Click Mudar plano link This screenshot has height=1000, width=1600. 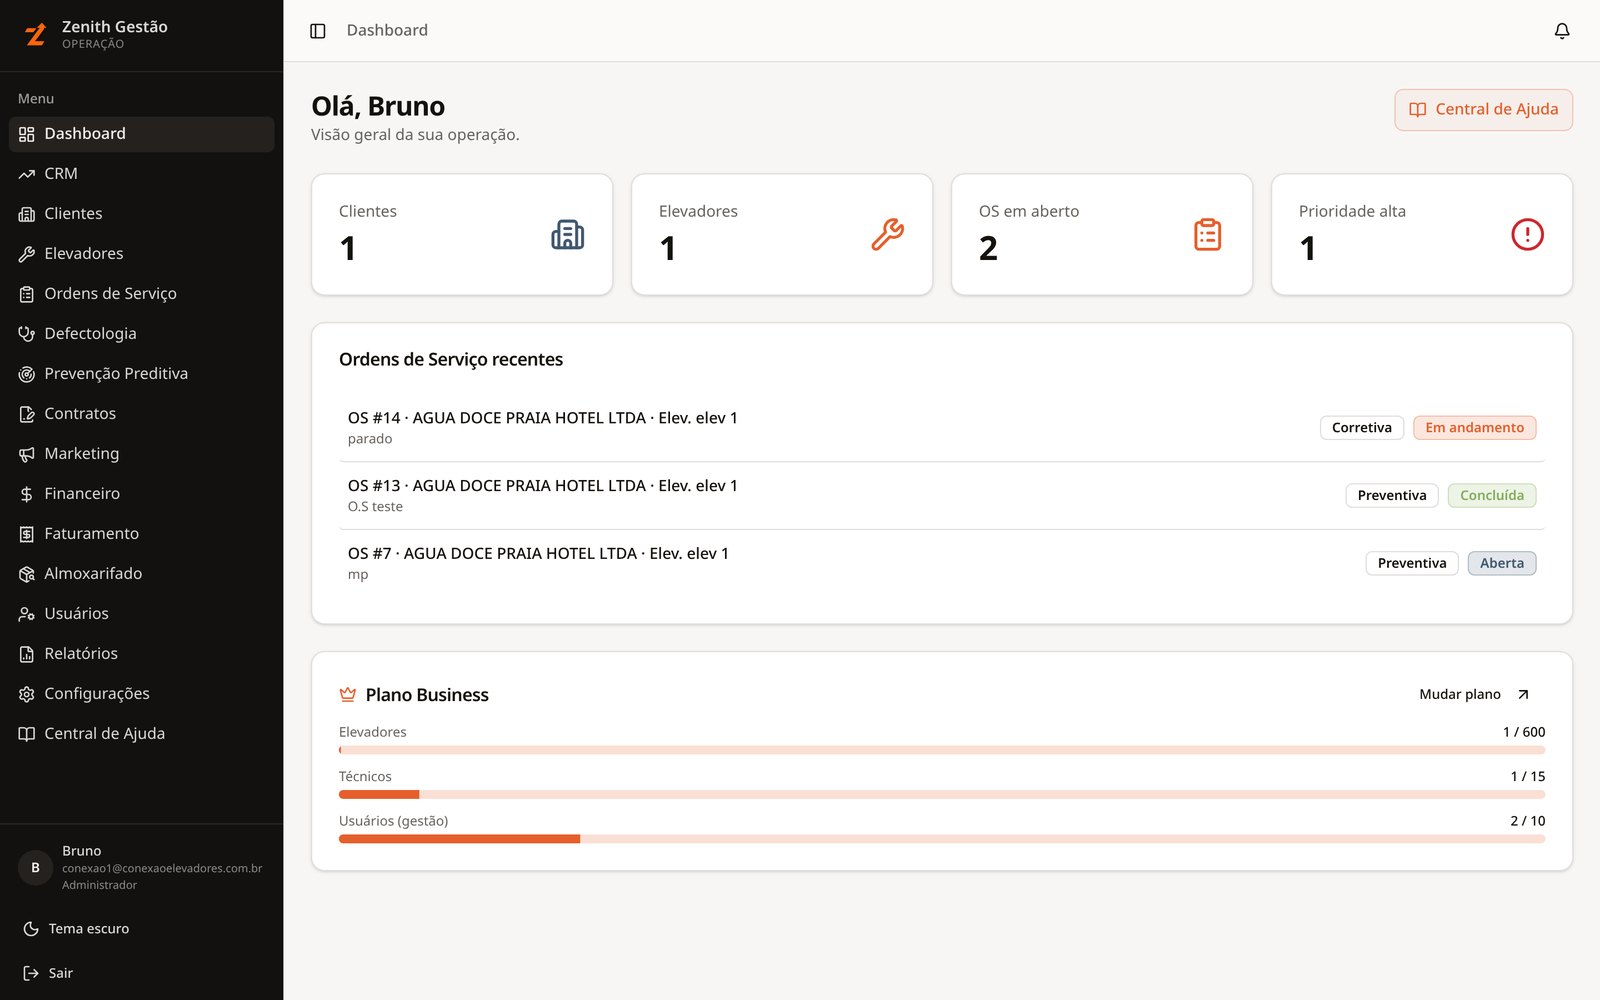(1475, 694)
